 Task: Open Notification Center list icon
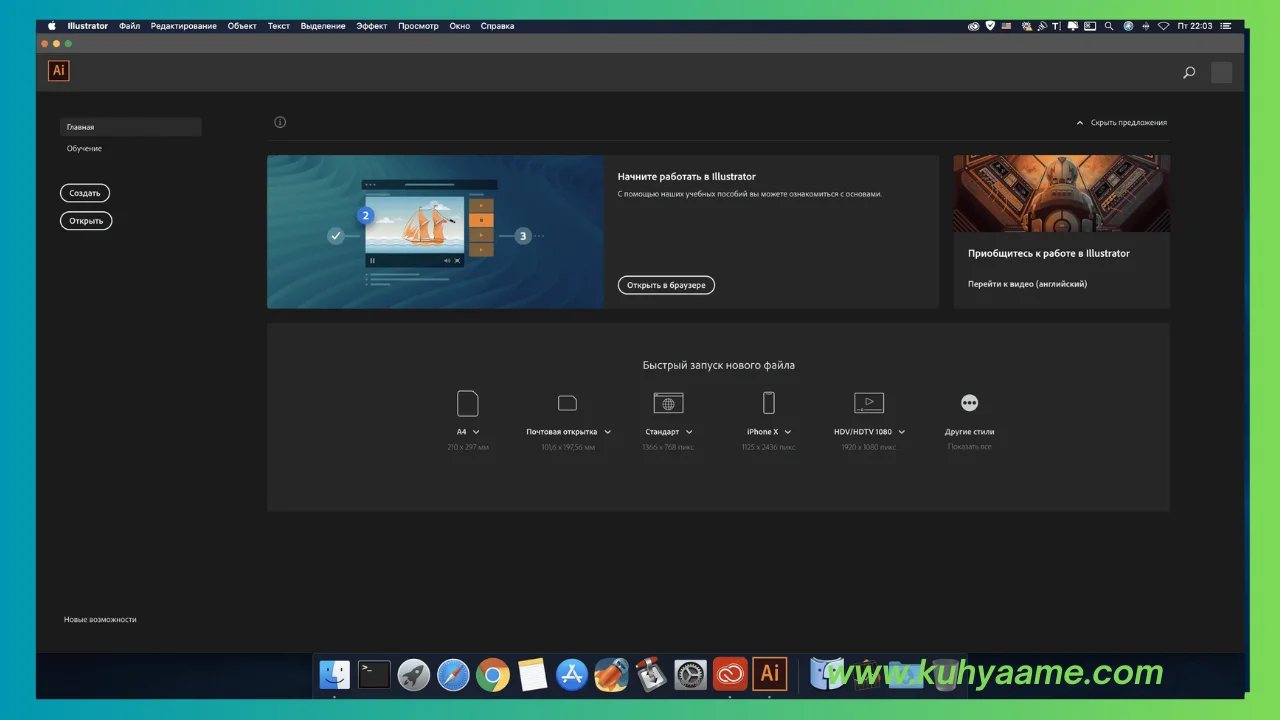[1226, 26]
